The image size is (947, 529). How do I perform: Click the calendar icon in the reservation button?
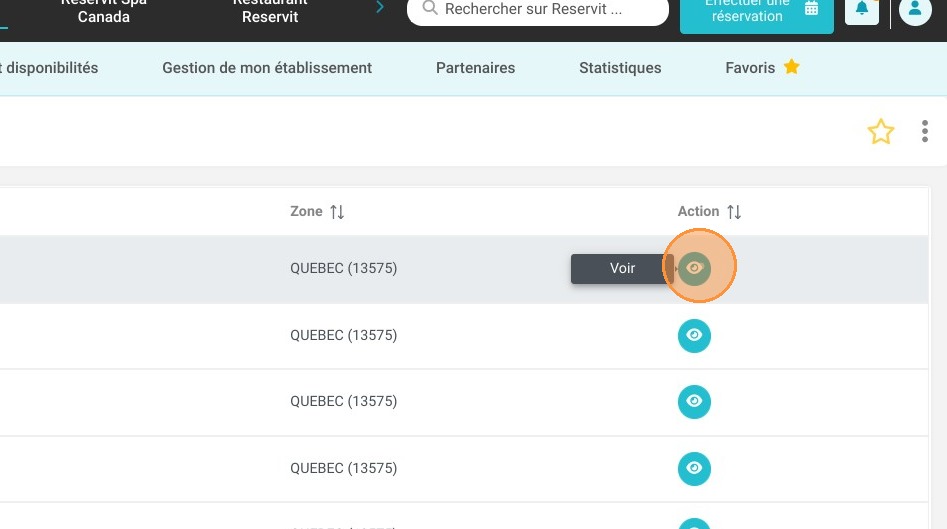pos(812,8)
